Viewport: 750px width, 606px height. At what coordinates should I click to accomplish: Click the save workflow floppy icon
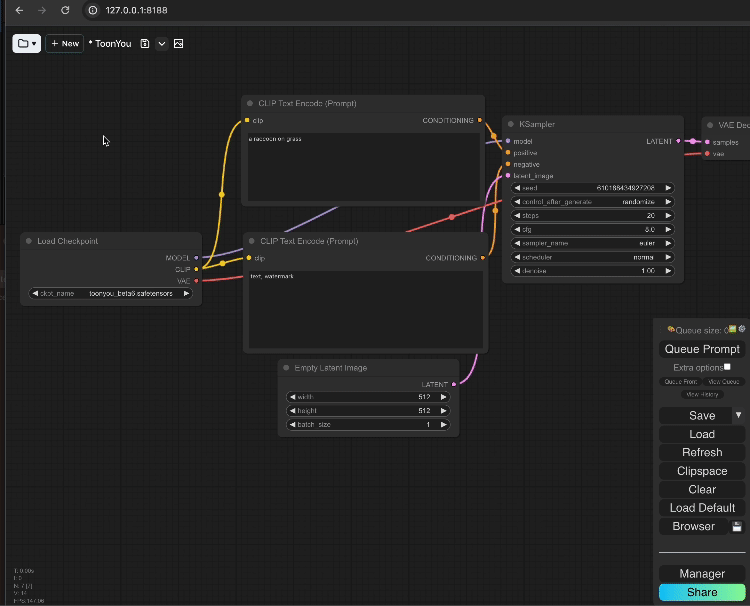coord(145,44)
